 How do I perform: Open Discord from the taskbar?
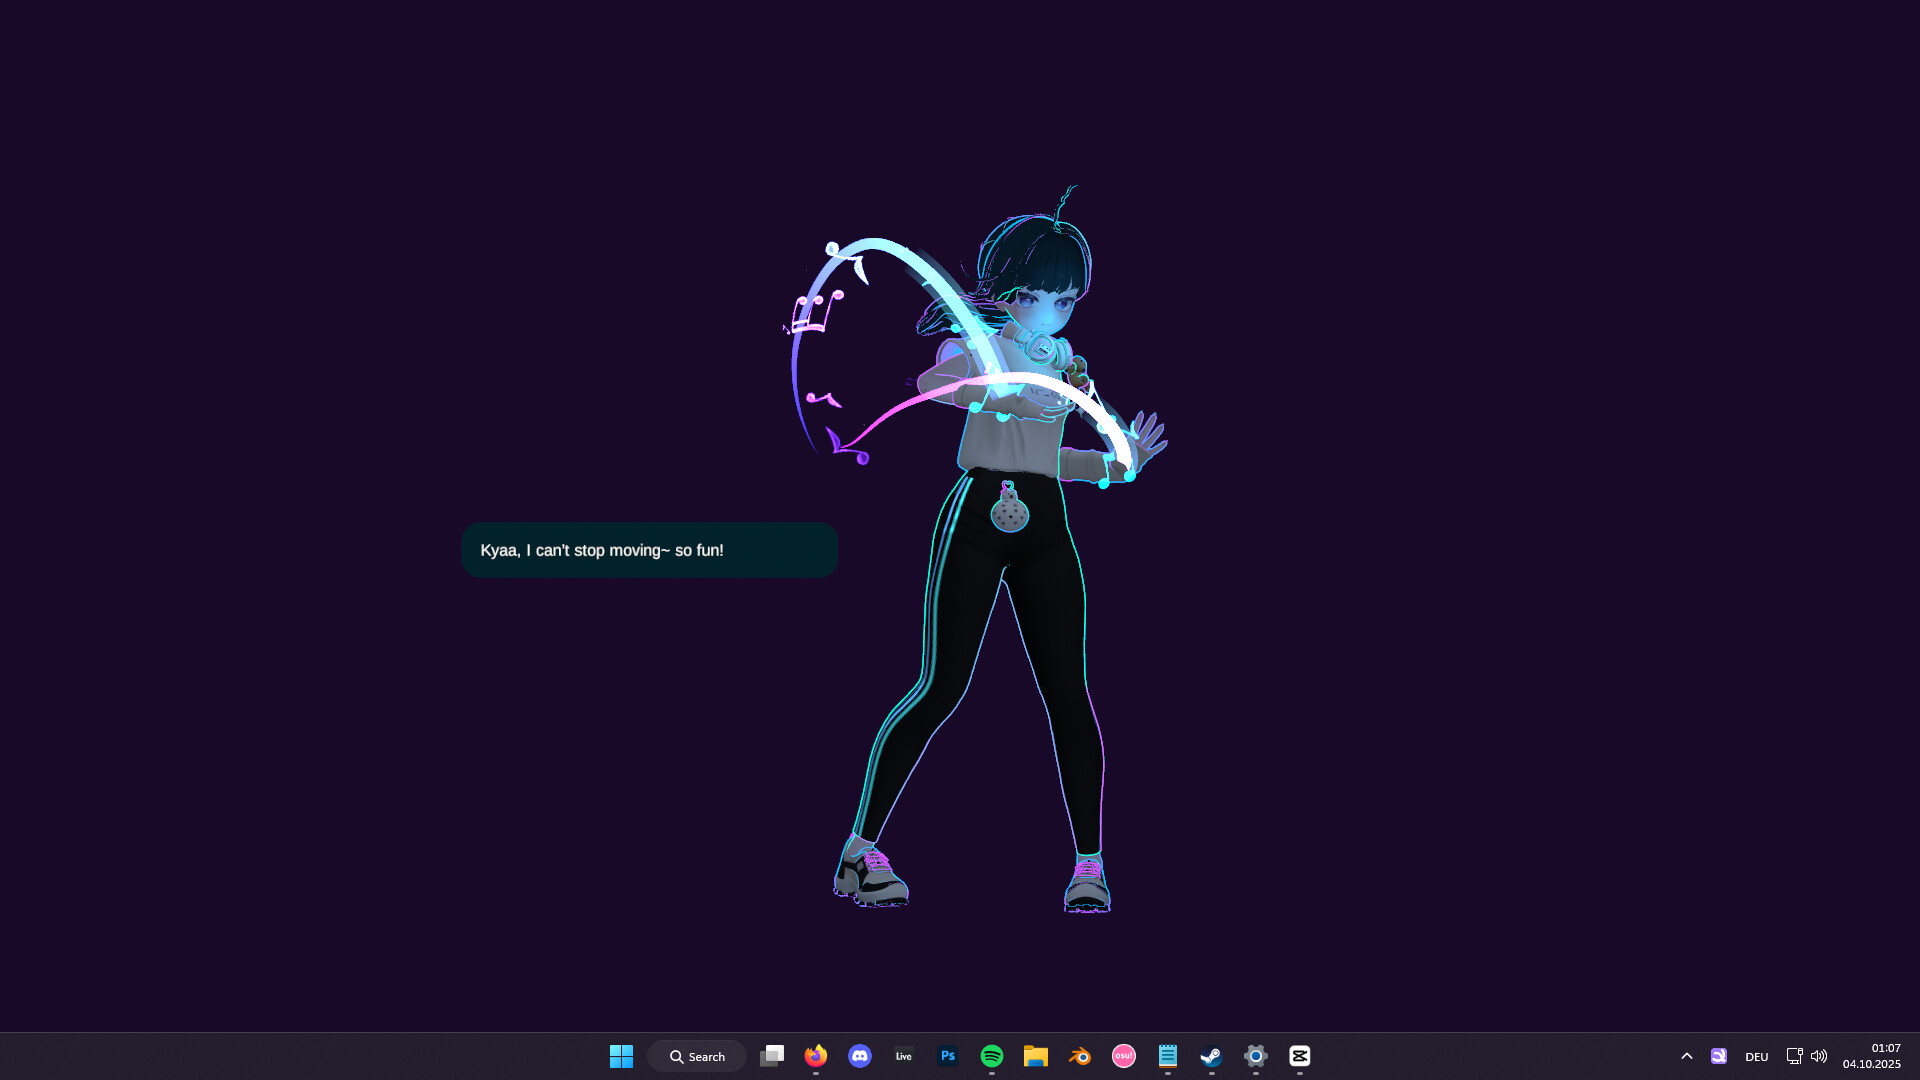coord(860,1056)
